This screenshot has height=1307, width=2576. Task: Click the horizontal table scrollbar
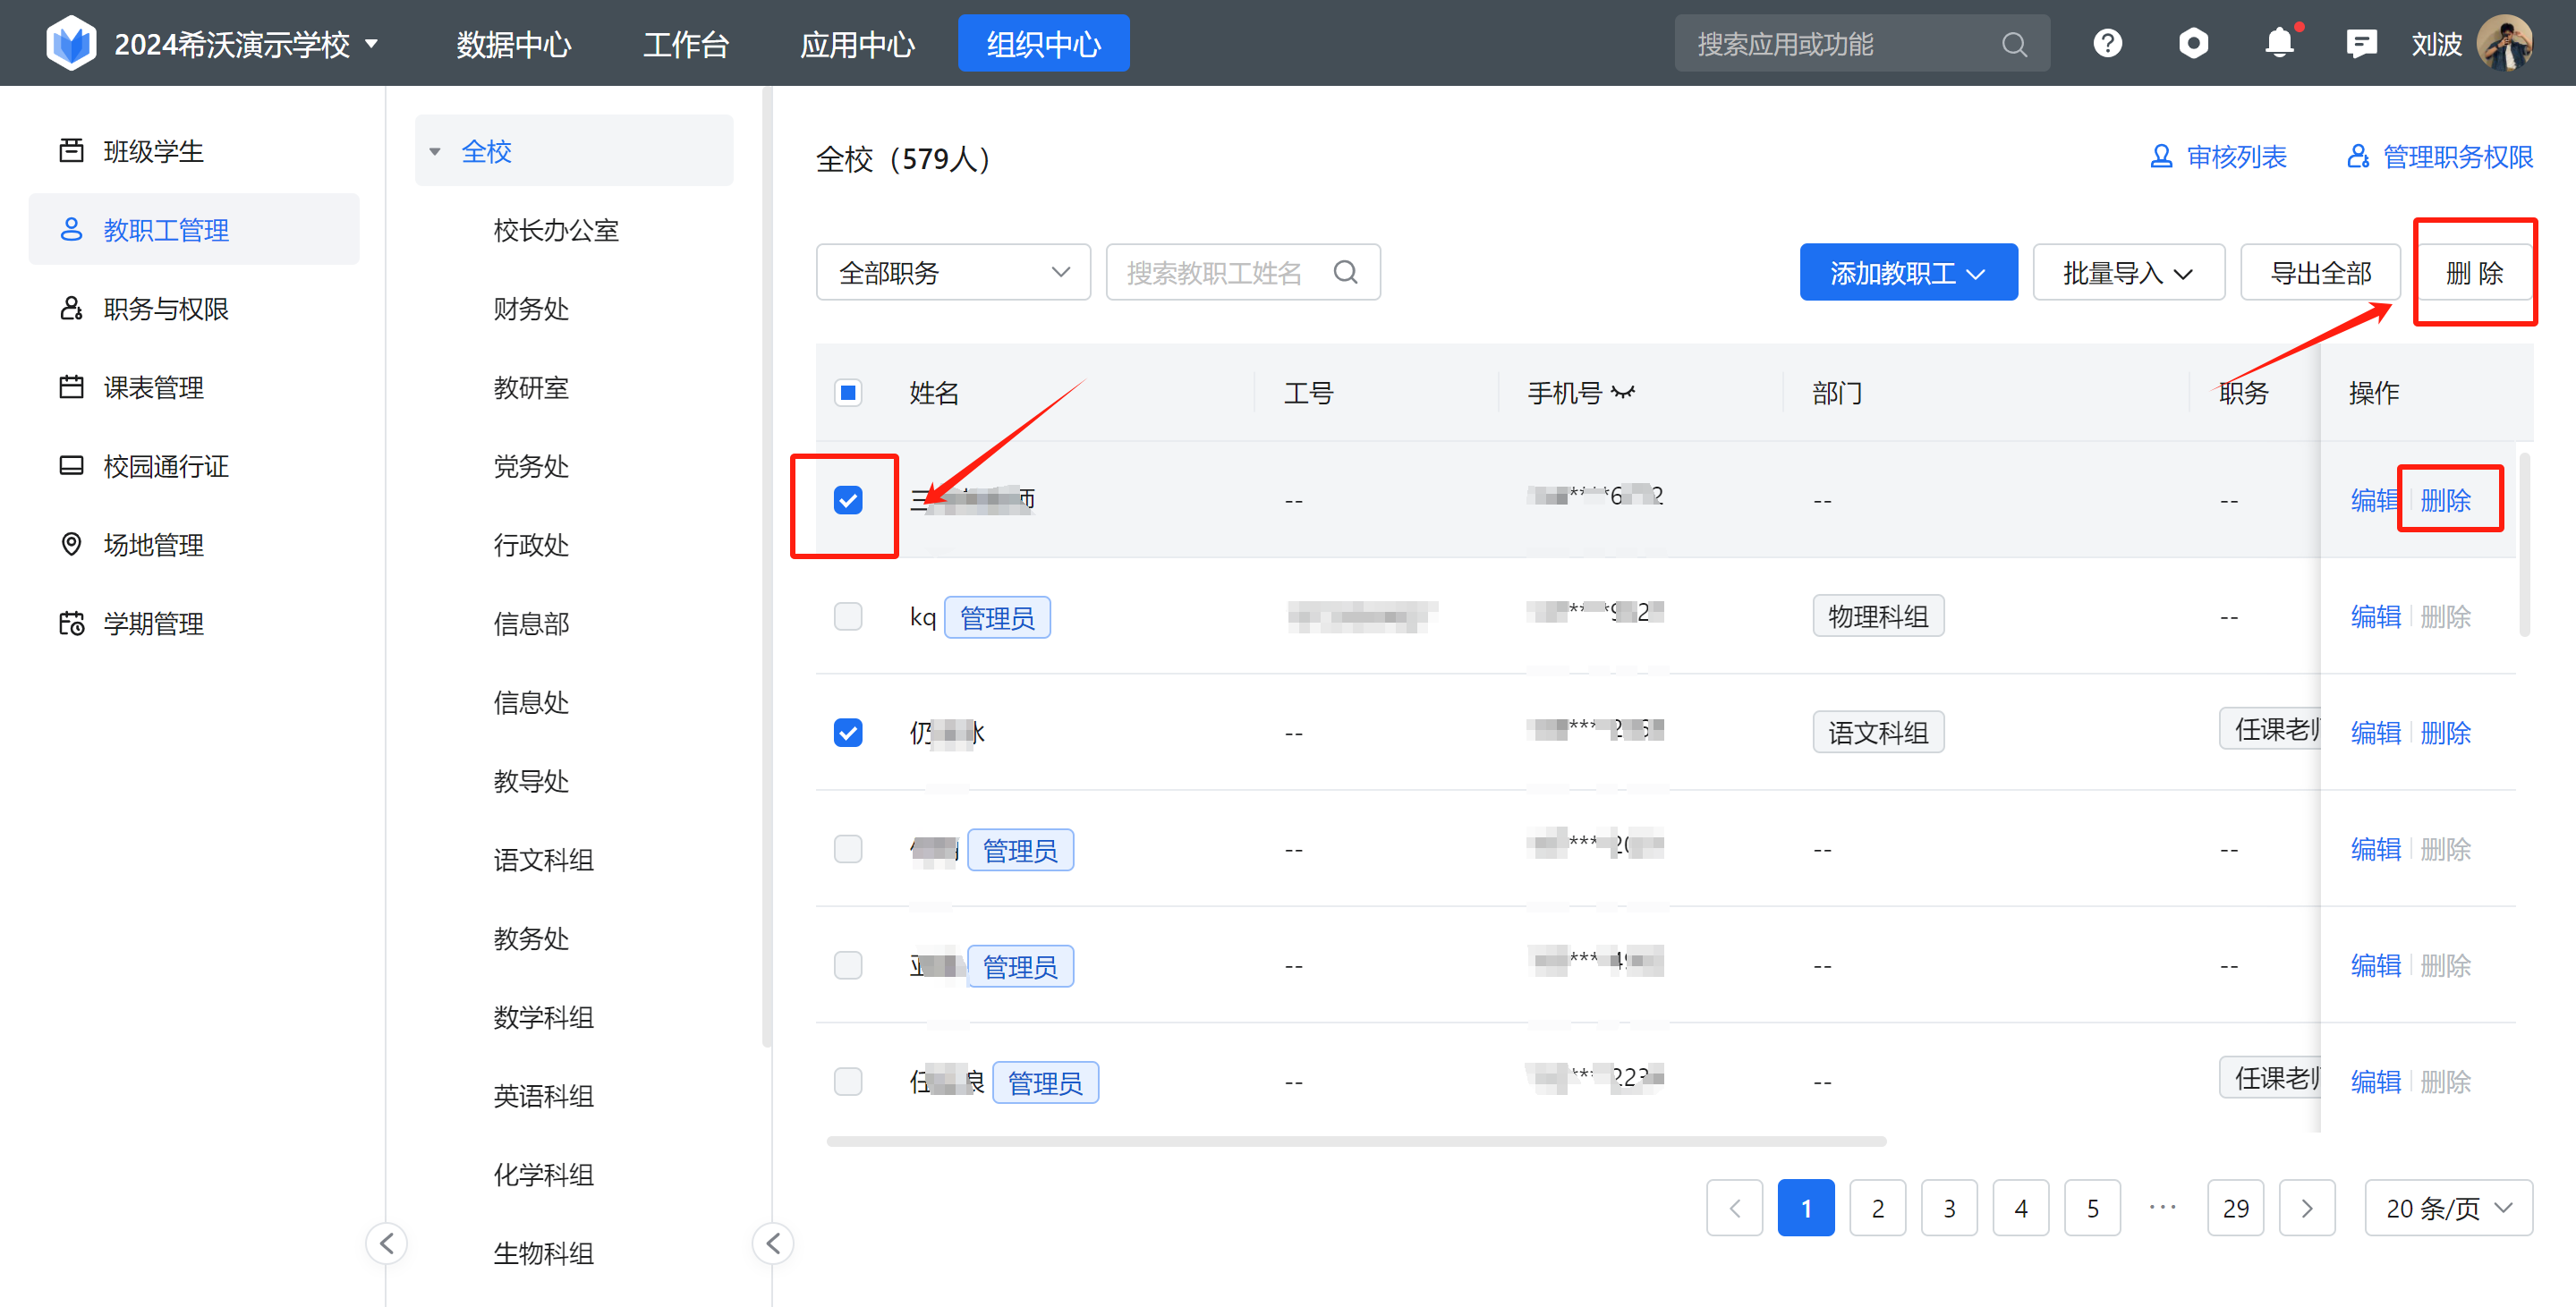pyautogui.click(x=1356, y=1141)
